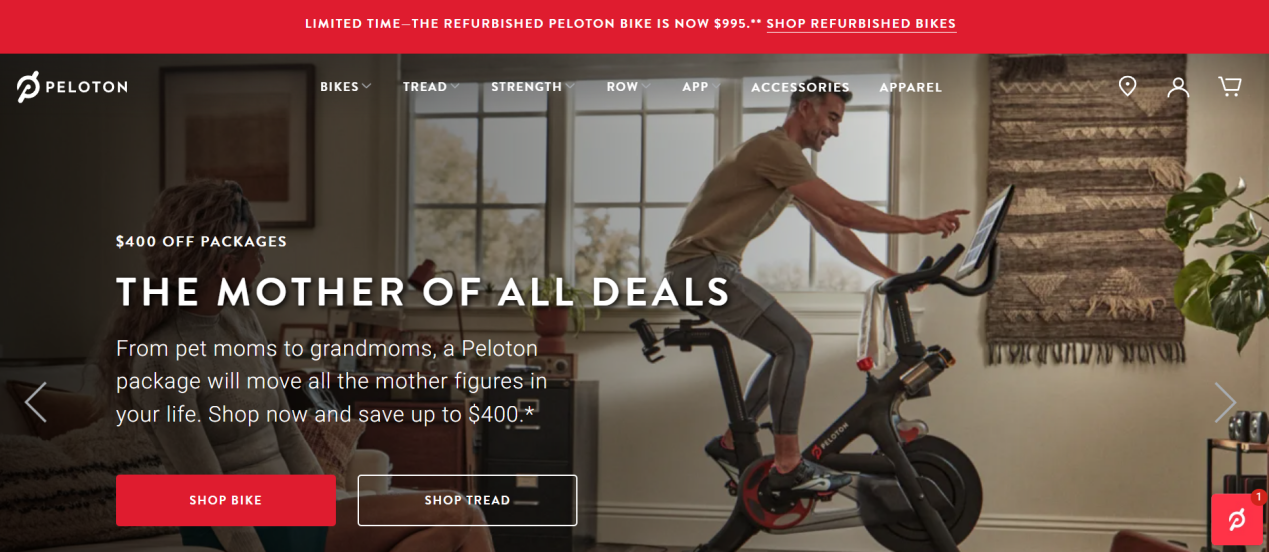The height and width of the screenshot is (552, 1269).
Task: Click the red Shop Bike button
Action: (x=226, y=500)
